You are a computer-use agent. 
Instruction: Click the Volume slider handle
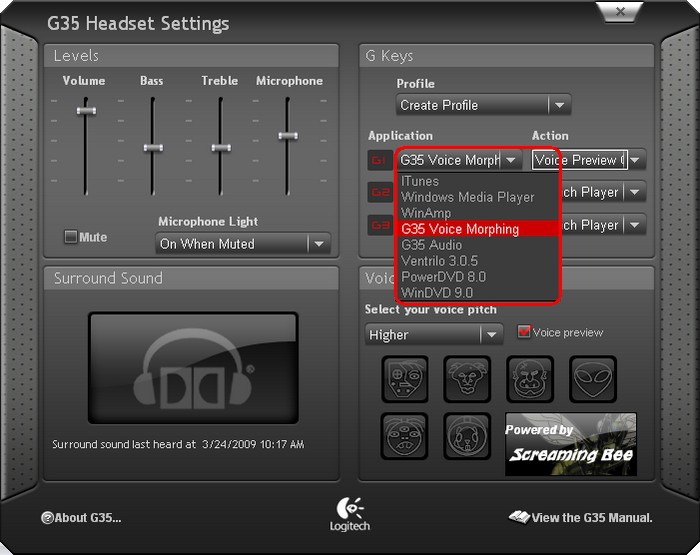pyautogui.click(x=86, y=111)
